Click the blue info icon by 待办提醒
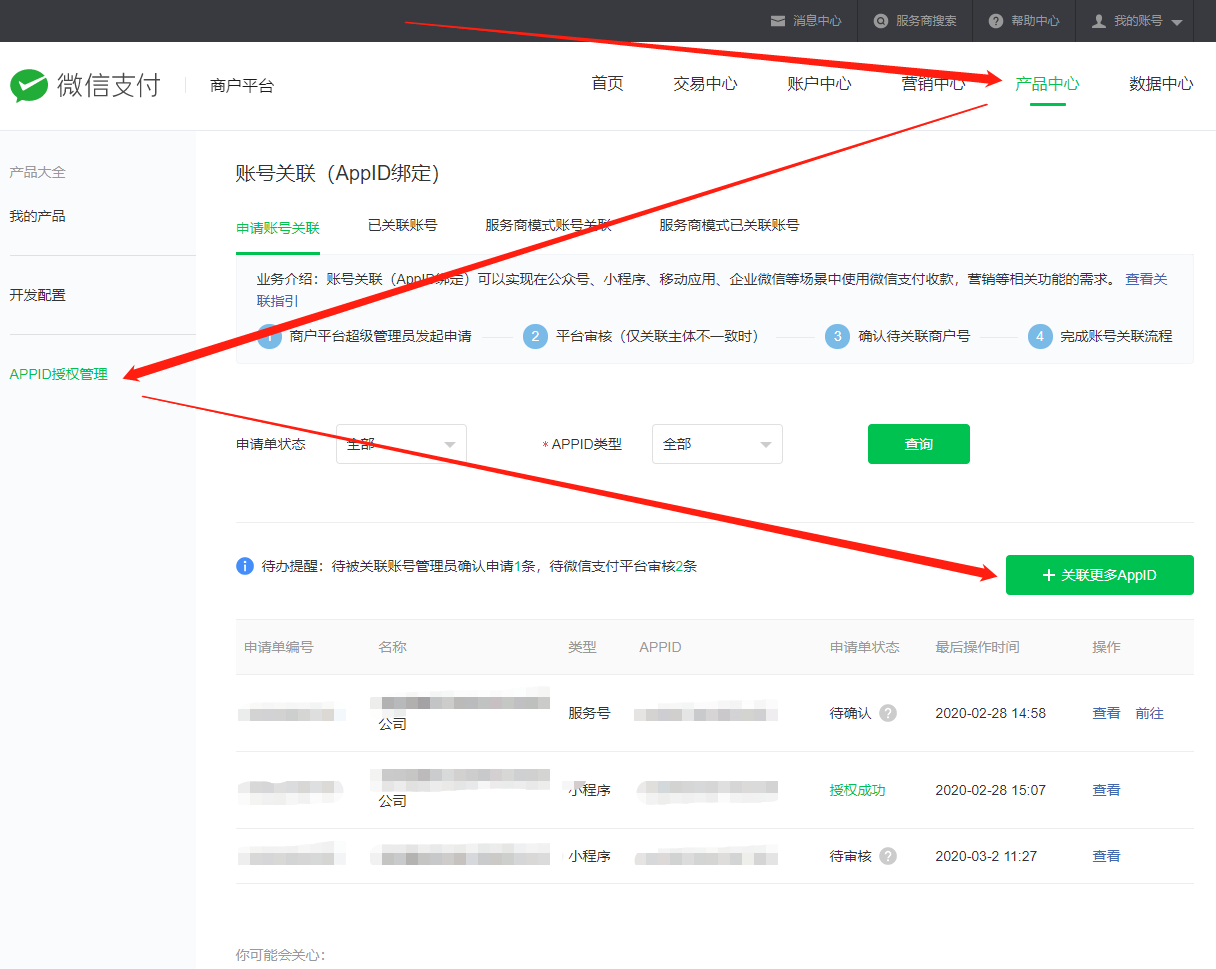Screen dimensions: 1216x969 pos(245,566)
